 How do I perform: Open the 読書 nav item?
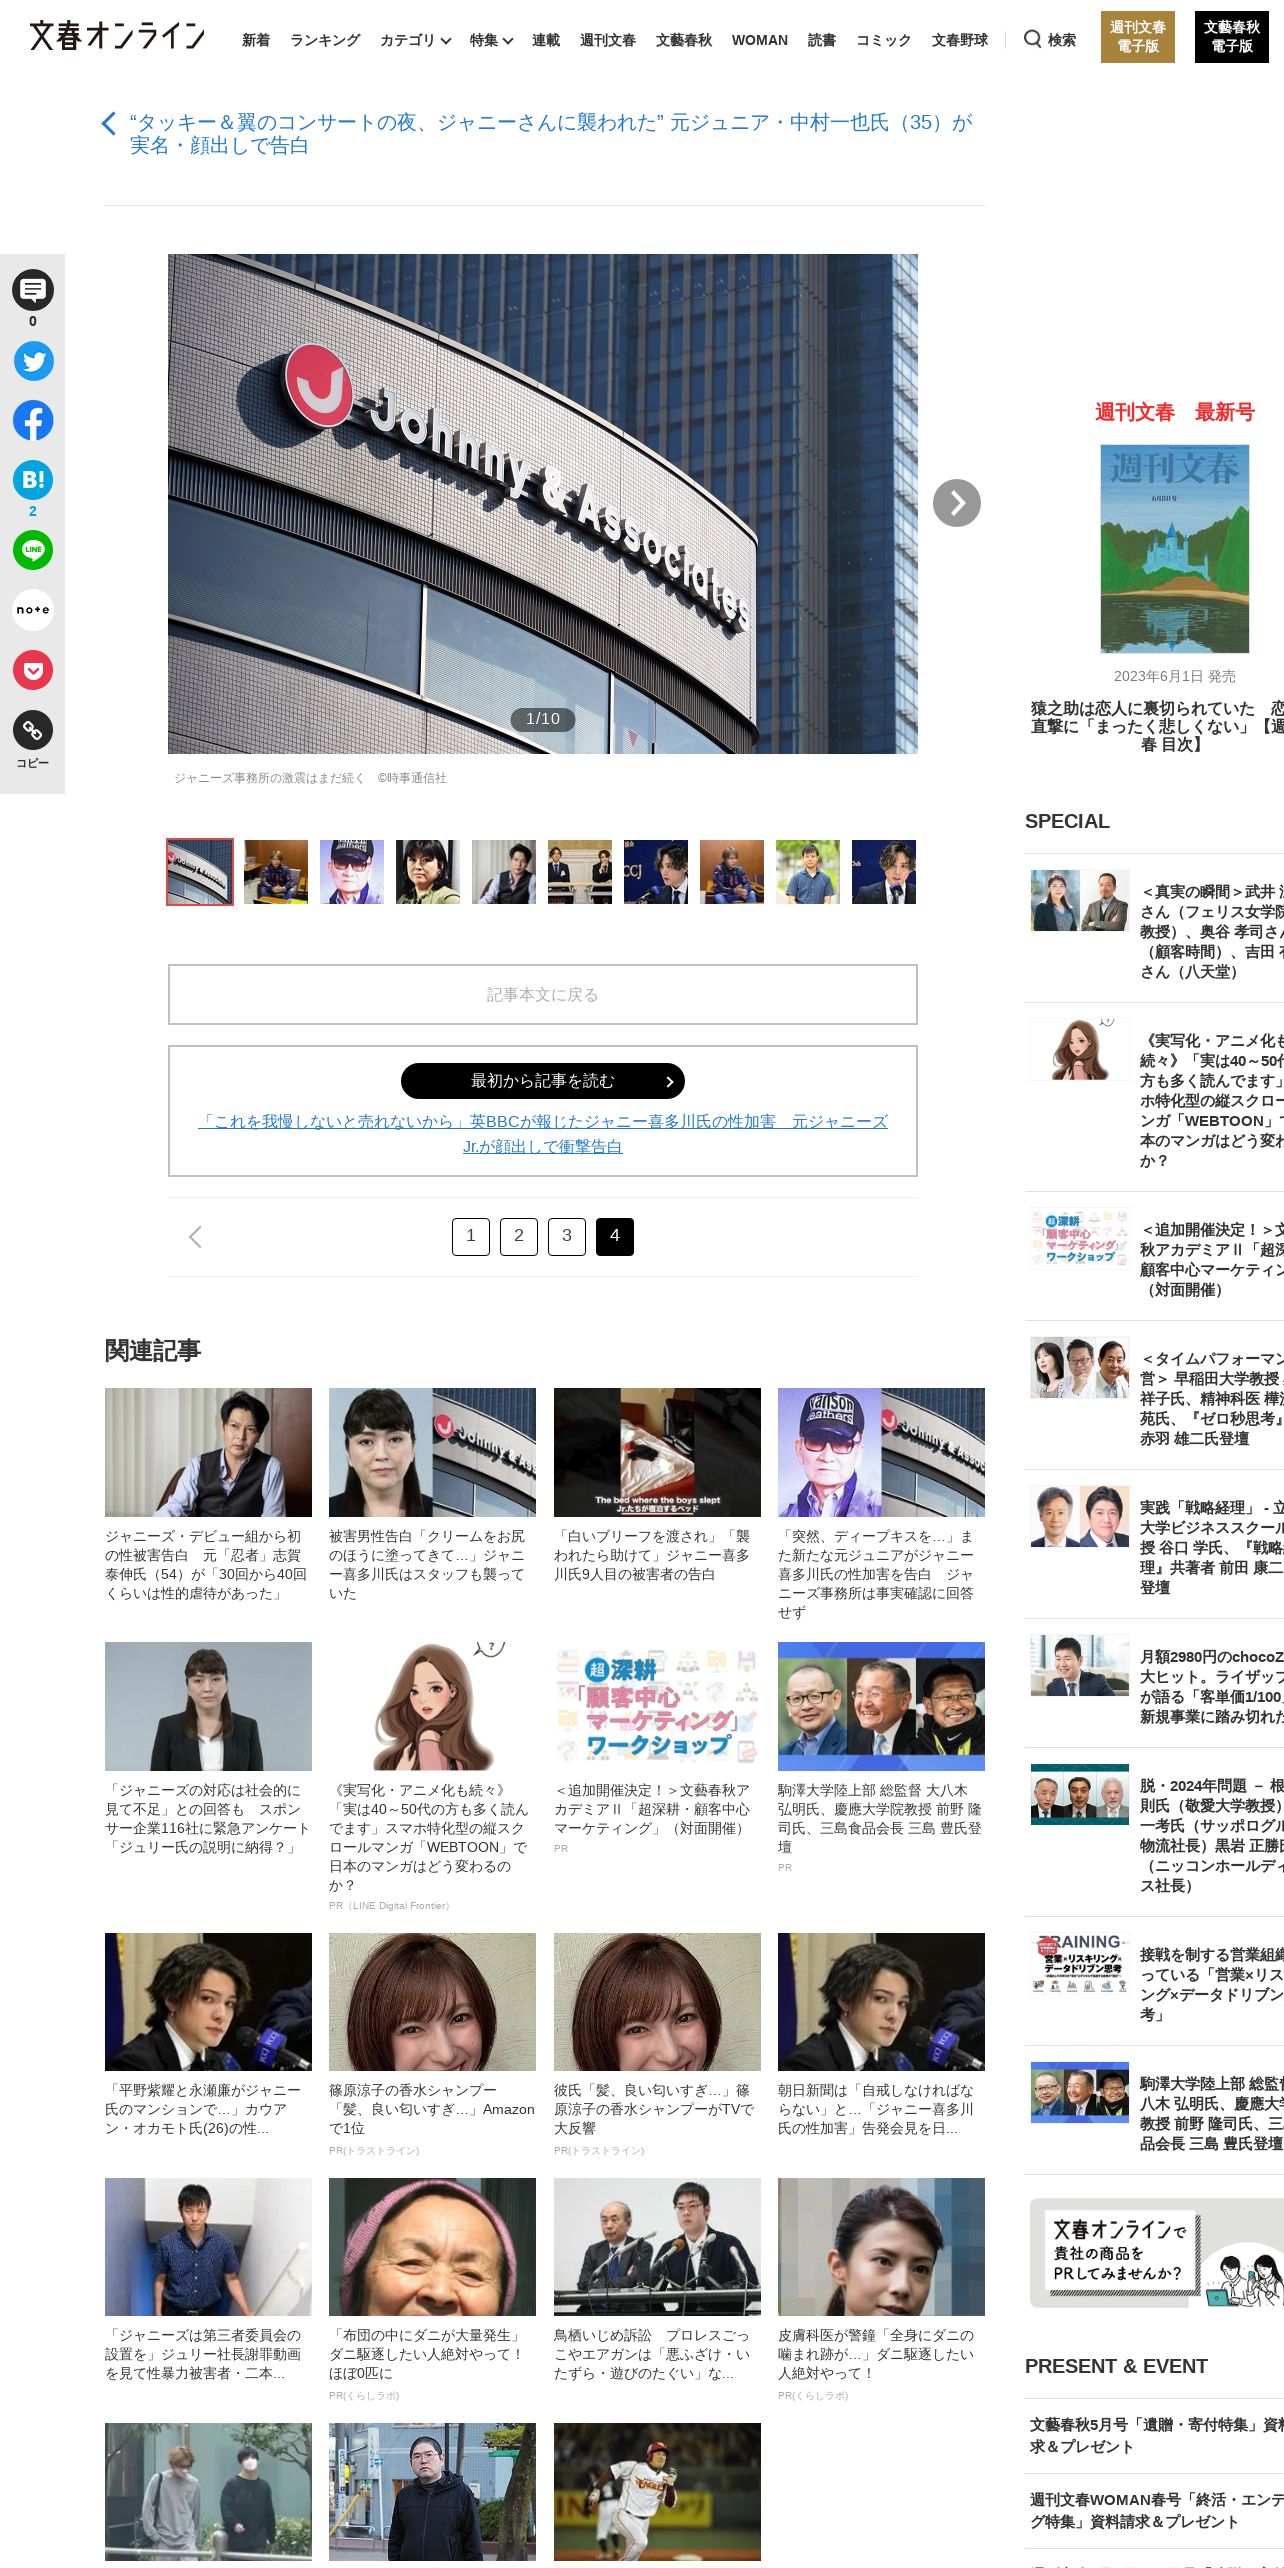pos(822,40)
